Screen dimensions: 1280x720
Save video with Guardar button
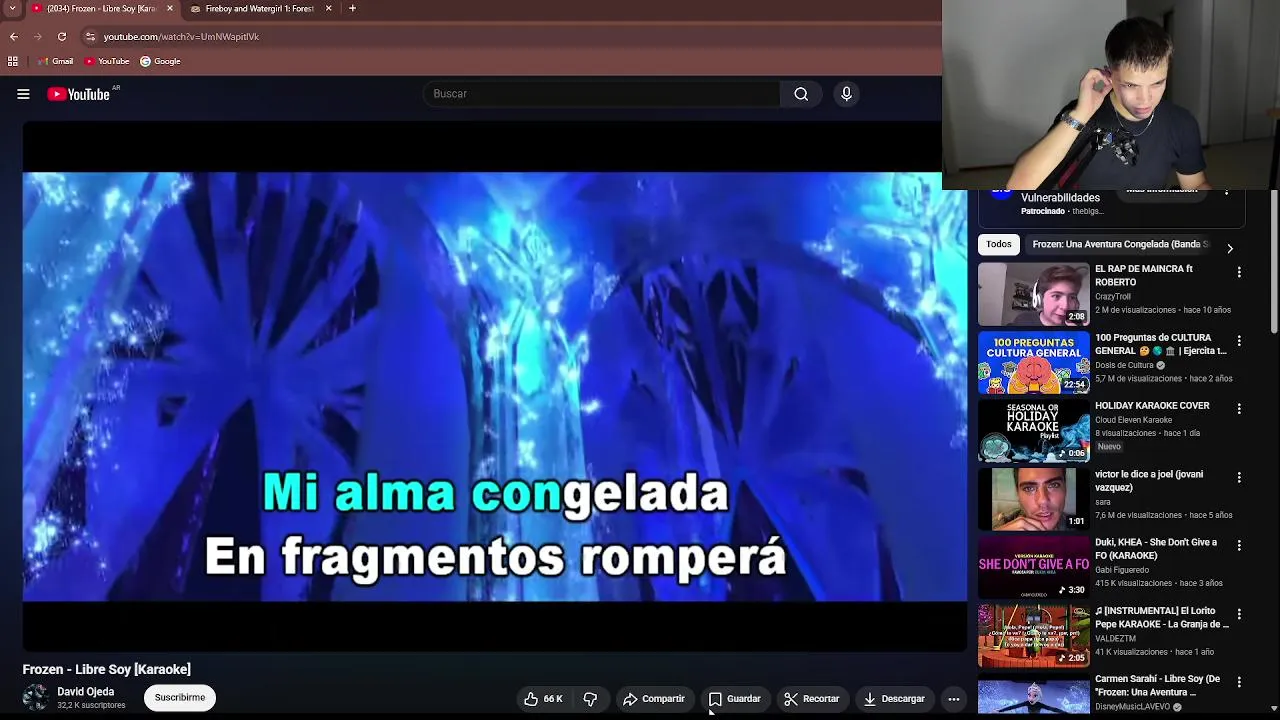coord(735,699)
